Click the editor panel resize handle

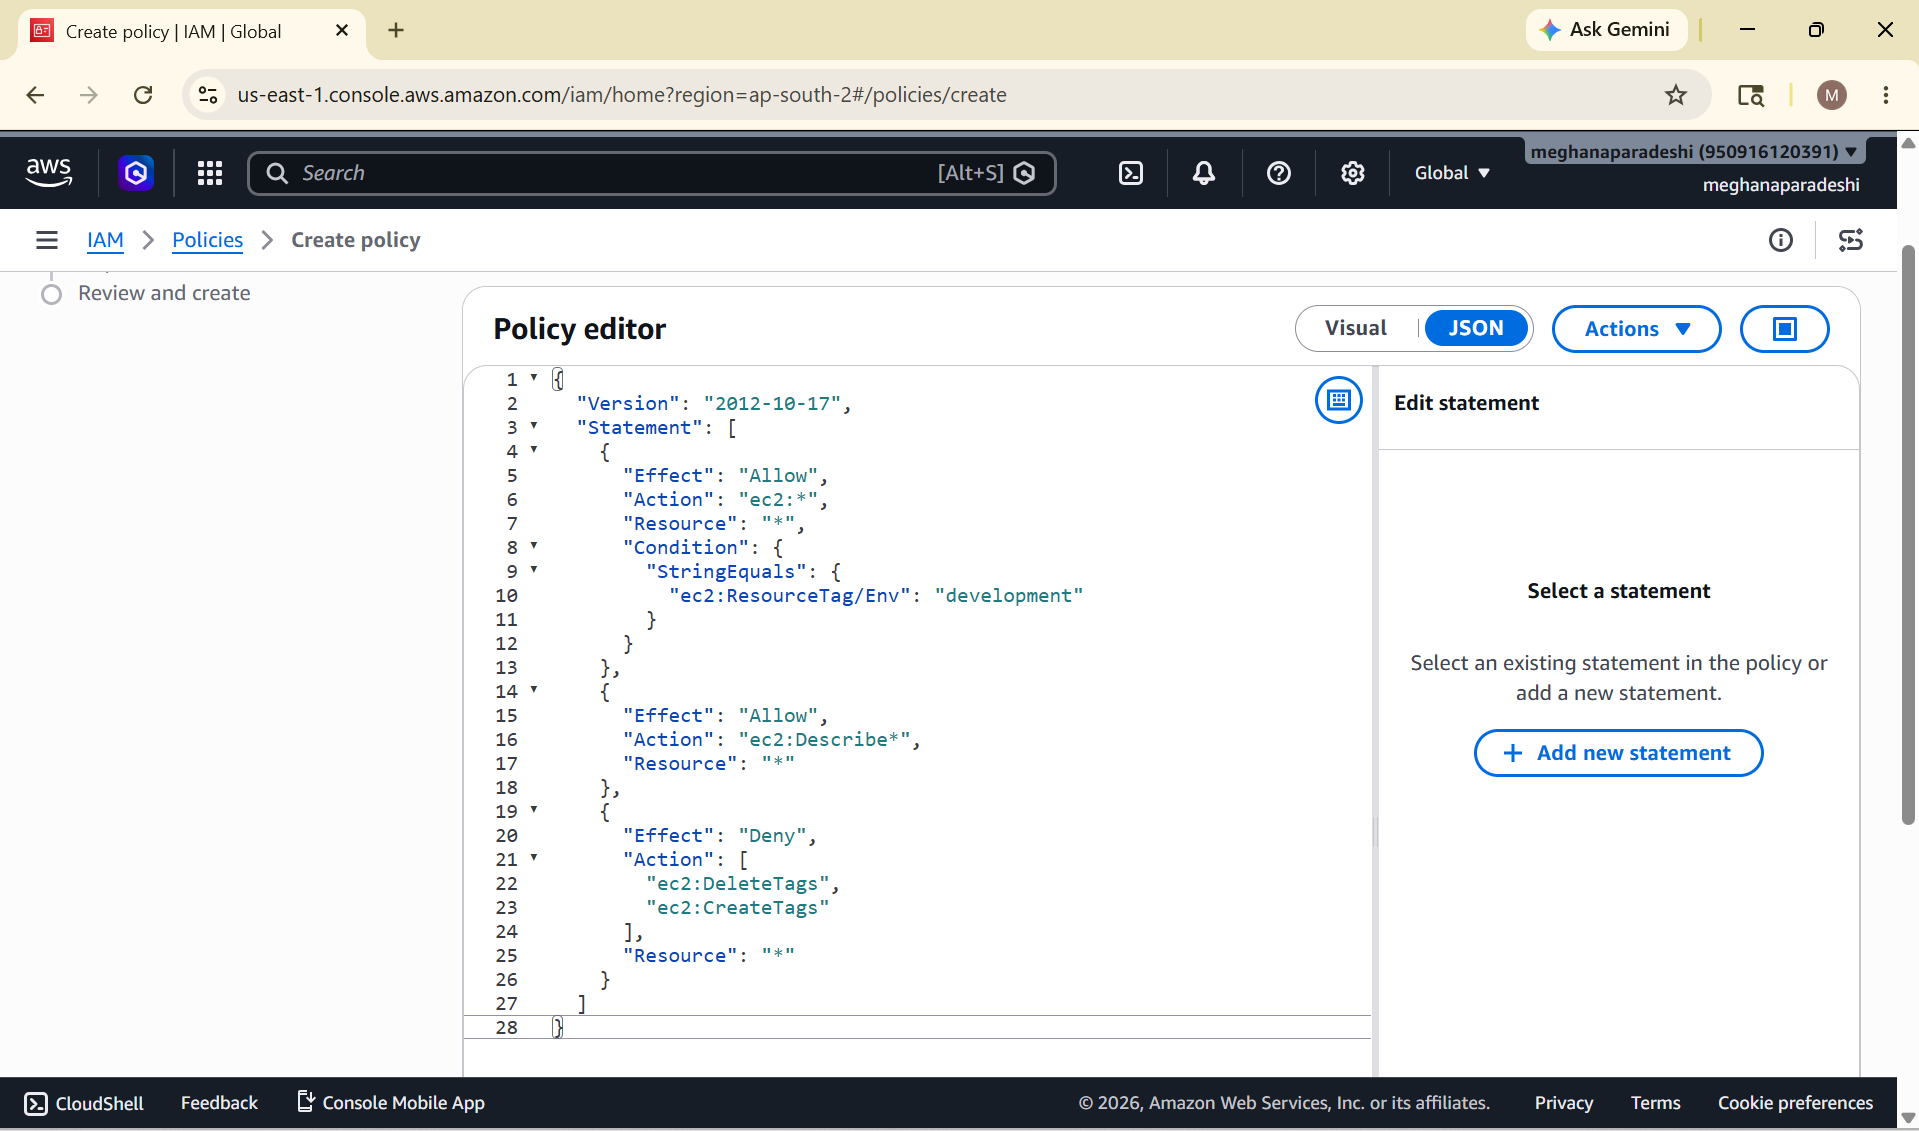point(1375,832)
